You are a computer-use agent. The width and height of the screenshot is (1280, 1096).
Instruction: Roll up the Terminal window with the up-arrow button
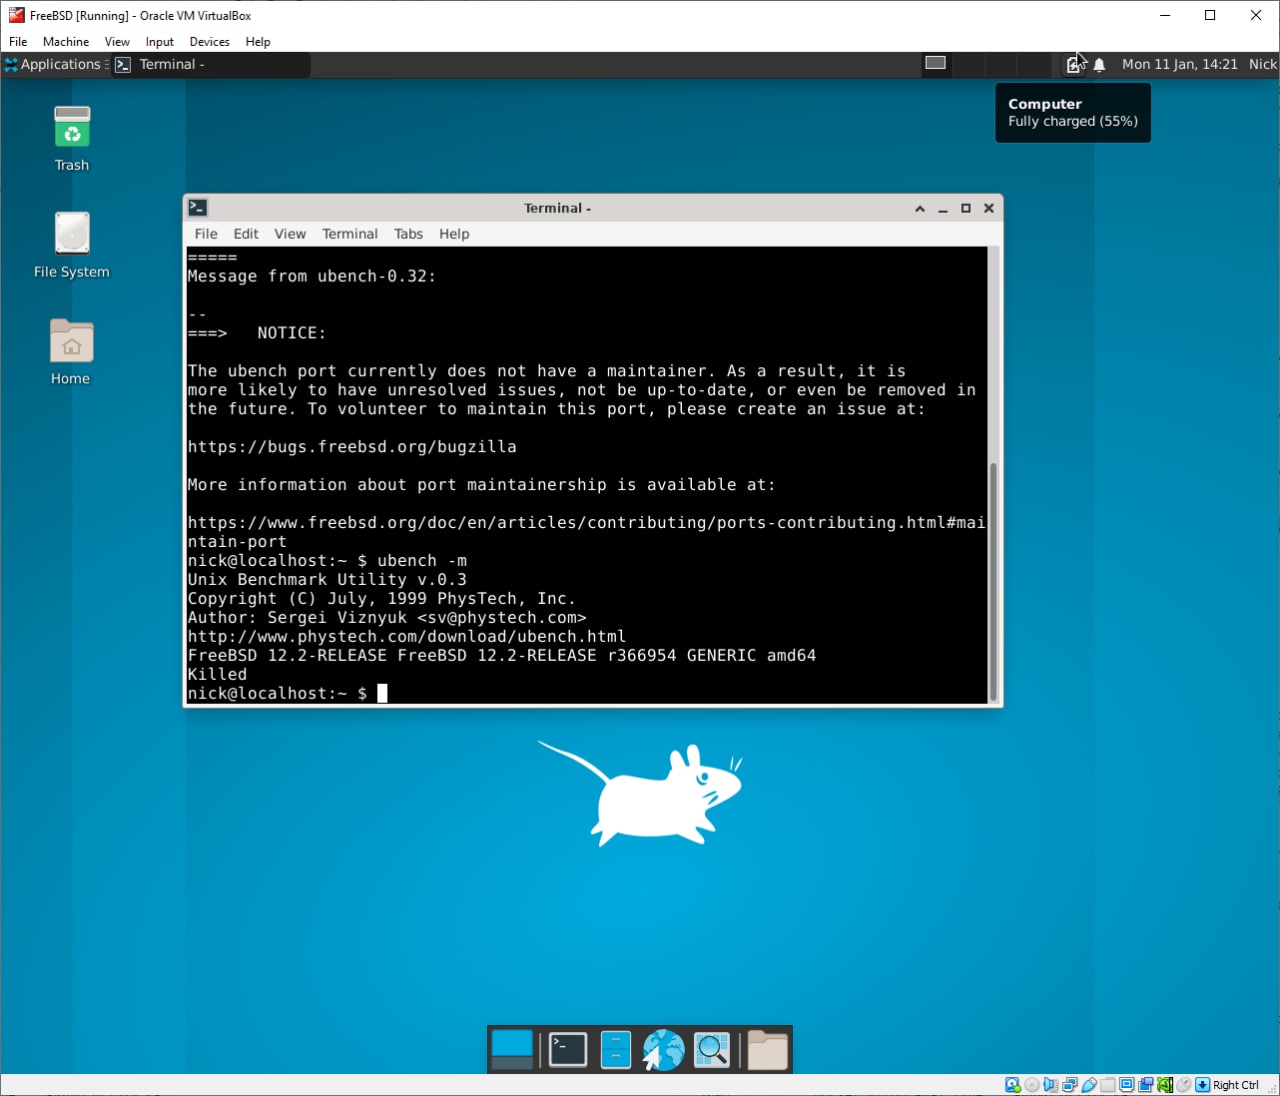point(919,208)
